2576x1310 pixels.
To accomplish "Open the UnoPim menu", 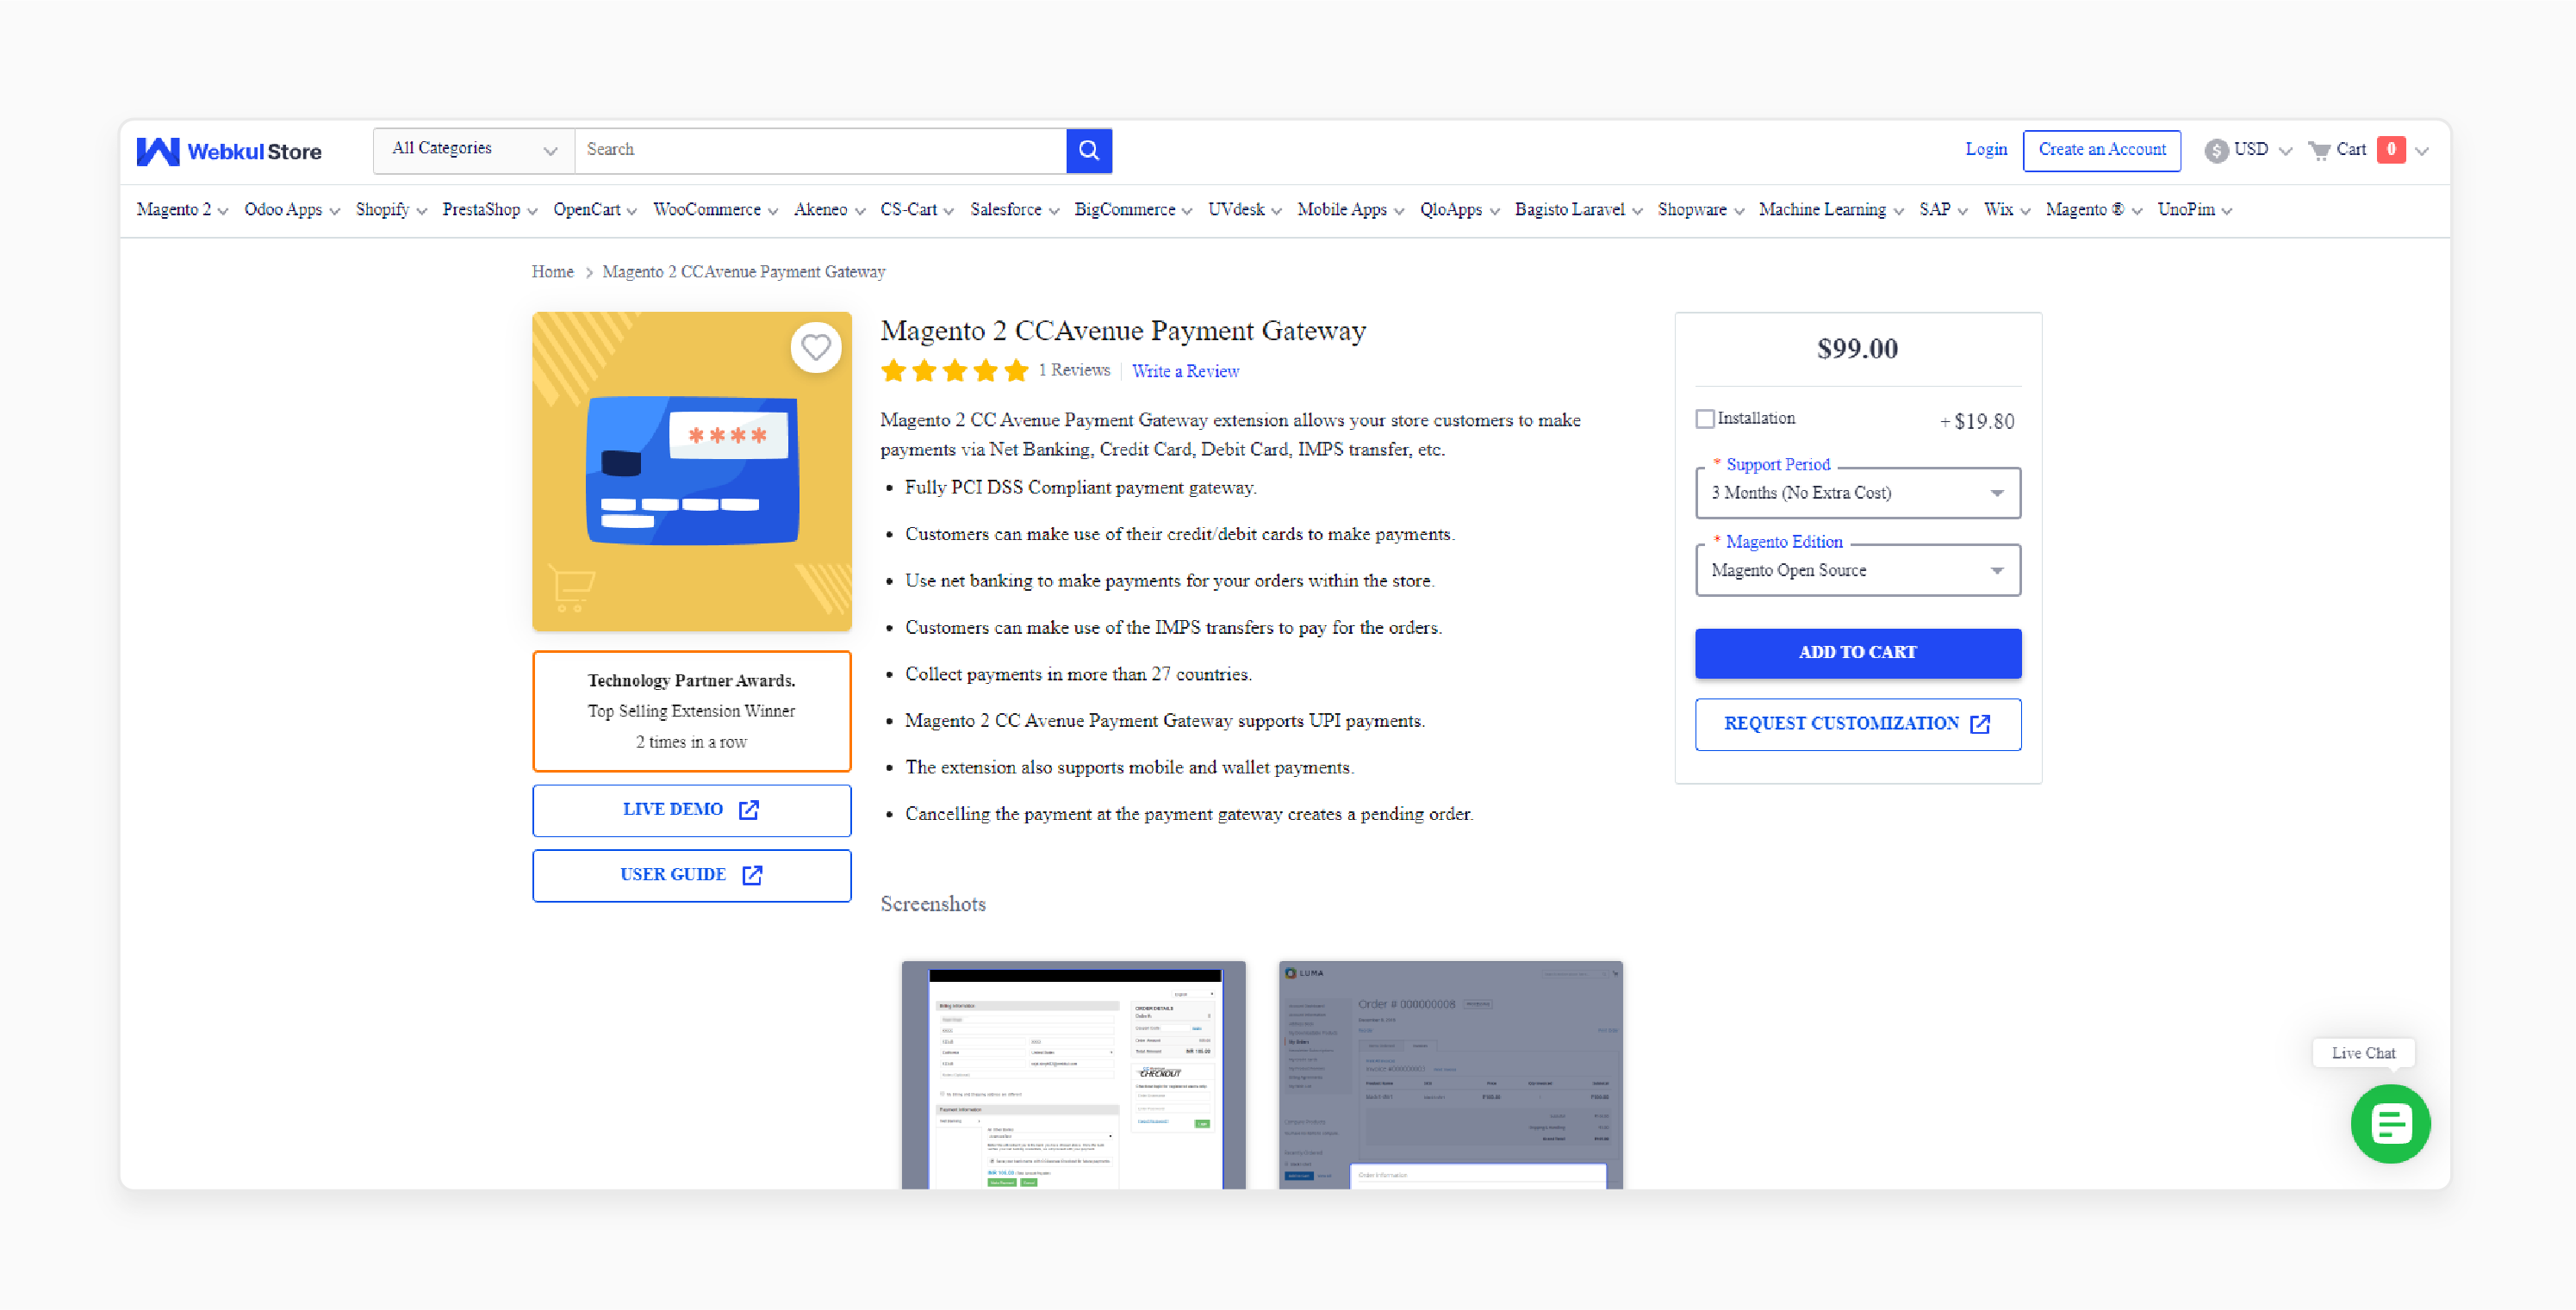I will tap(2195, 210).
